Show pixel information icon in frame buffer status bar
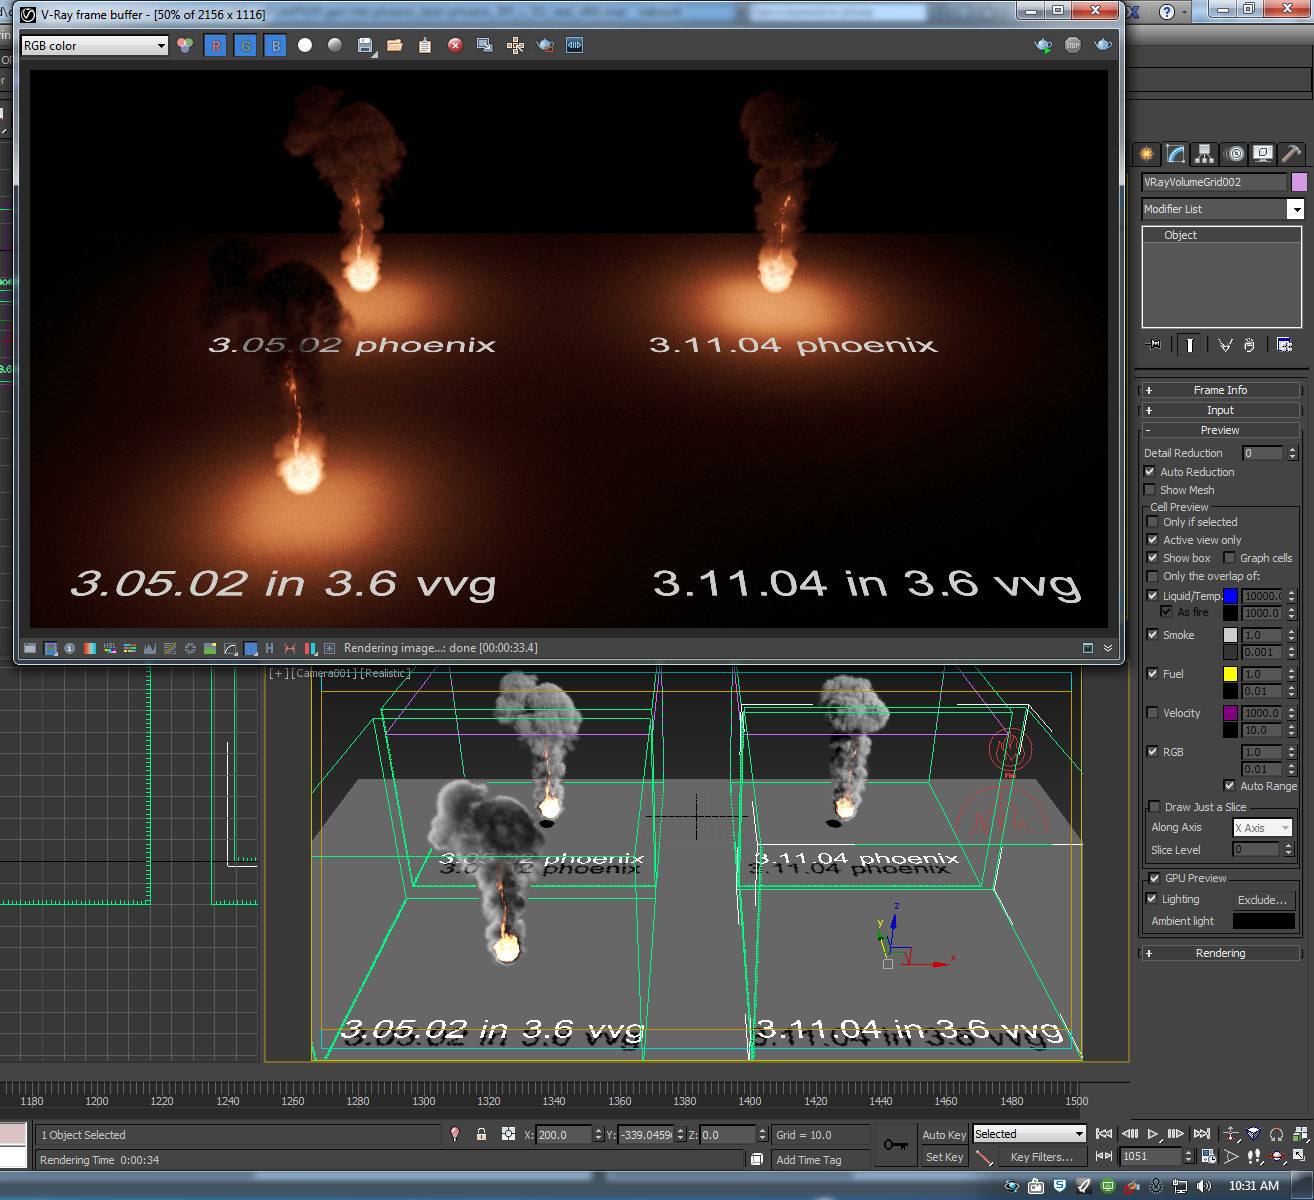This screenshot has height=1200, width=1314. (x=70, y=648)
